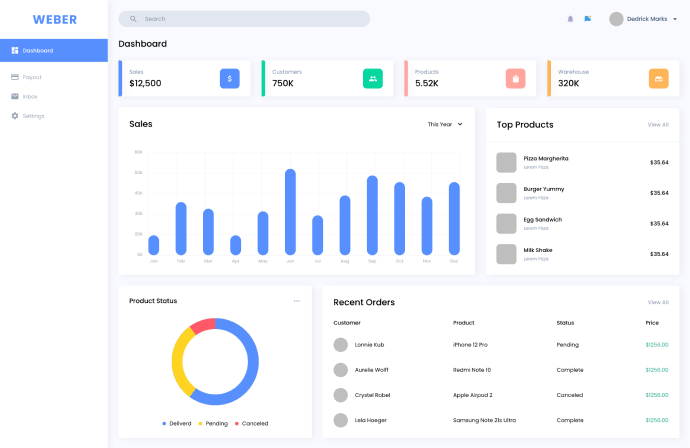Click into the Search input field
Image resolution: width=690 pixels, height=448 pixels.
point(250,19)
